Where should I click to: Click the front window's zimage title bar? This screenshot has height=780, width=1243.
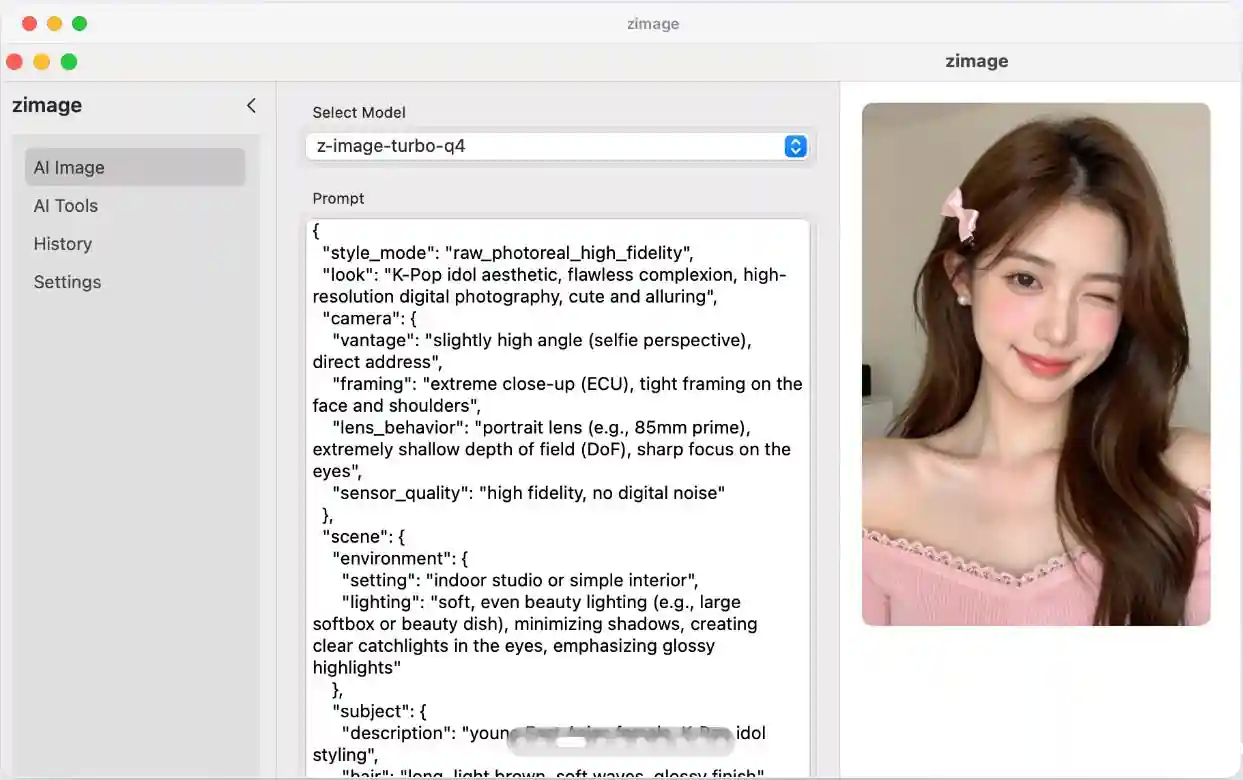tap(976, 61)
